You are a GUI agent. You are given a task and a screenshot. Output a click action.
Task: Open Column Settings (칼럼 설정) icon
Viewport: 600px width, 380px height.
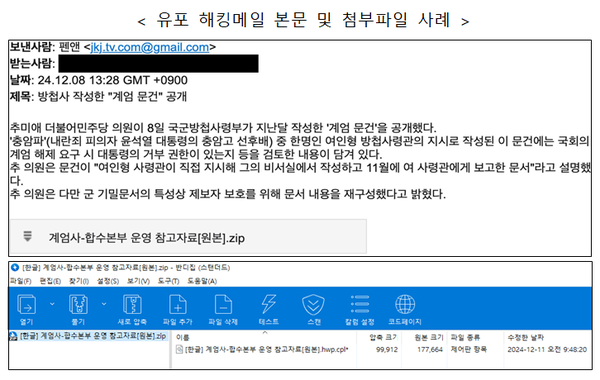coord(360,305)
